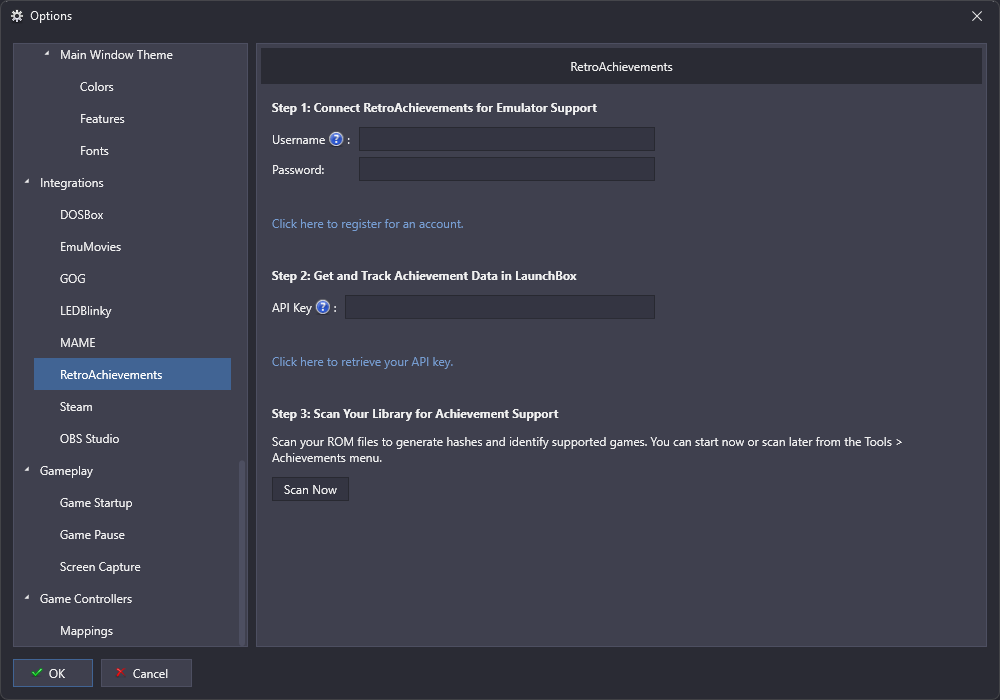The image size is (1000, 700).
Task: Click the API Key input field
Action: [x=499, y=307]
